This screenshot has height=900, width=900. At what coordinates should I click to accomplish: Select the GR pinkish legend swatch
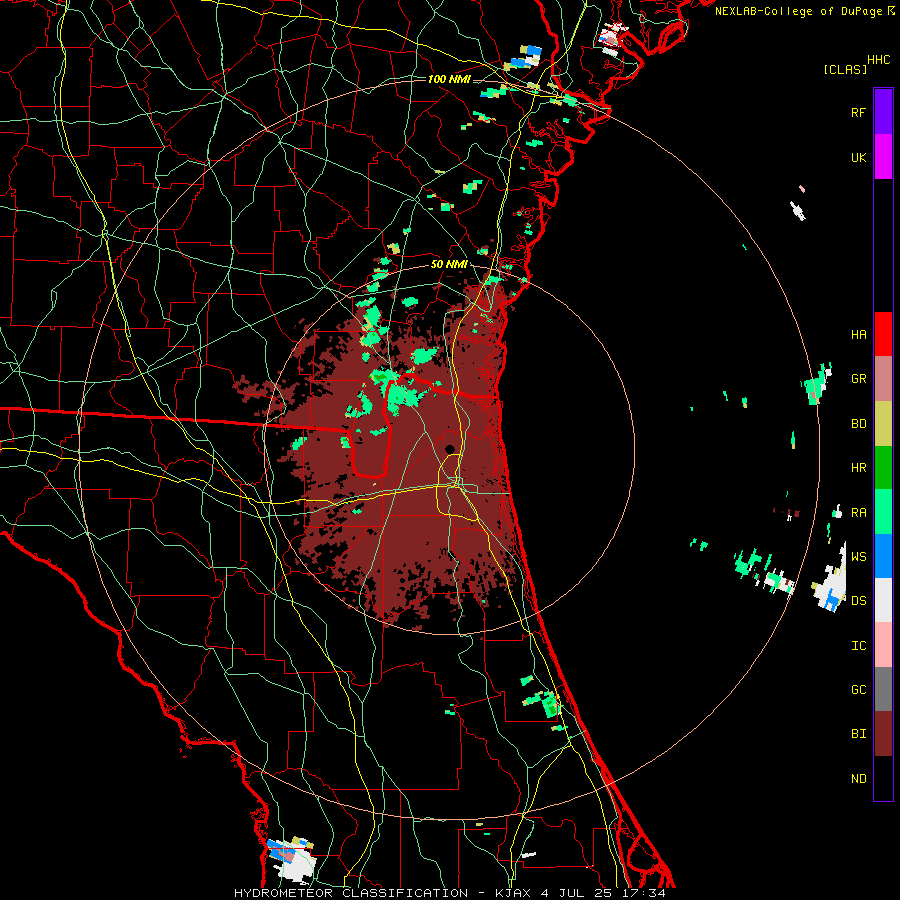(883, 379)
